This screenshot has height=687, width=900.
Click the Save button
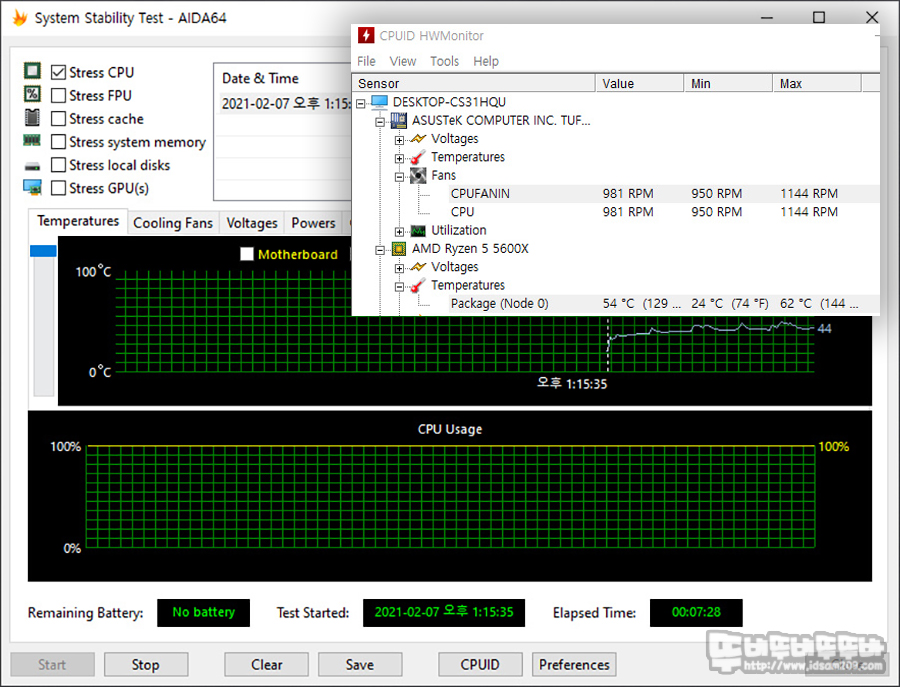click(x=360, y=665)
